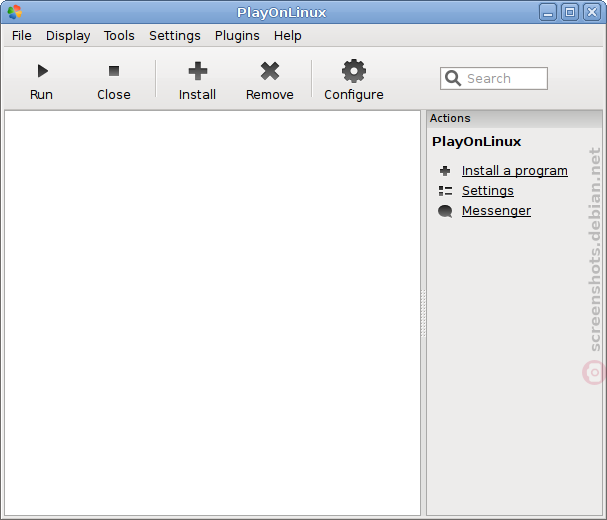607x520 pixels.
Task: Open the Settings link in Actions panel
Action: [x=488, y=191]
